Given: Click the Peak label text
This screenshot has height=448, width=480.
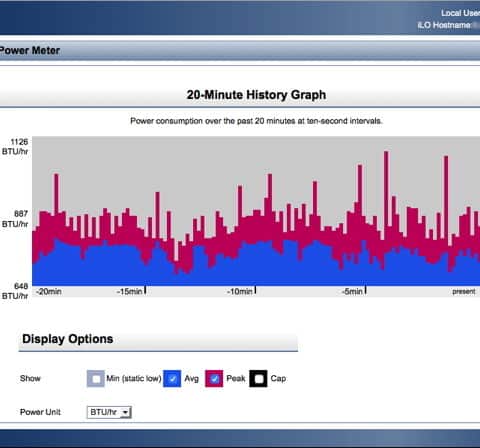Looking at the screenshot, I should pos(236,379).
